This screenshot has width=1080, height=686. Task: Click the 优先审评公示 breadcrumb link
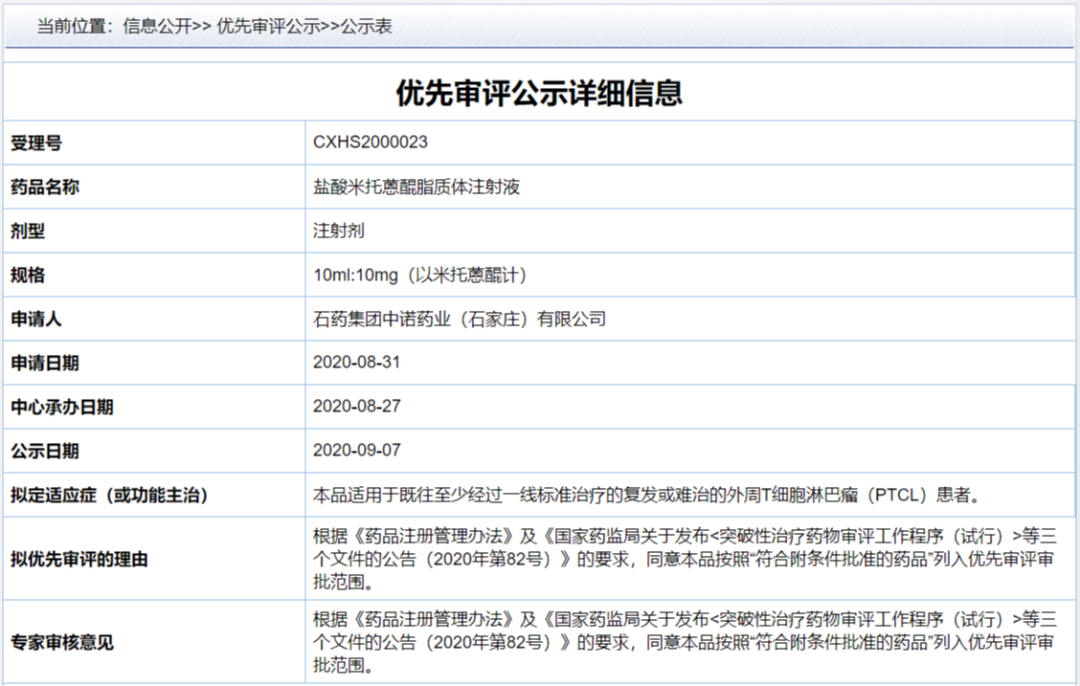[269, 26]
